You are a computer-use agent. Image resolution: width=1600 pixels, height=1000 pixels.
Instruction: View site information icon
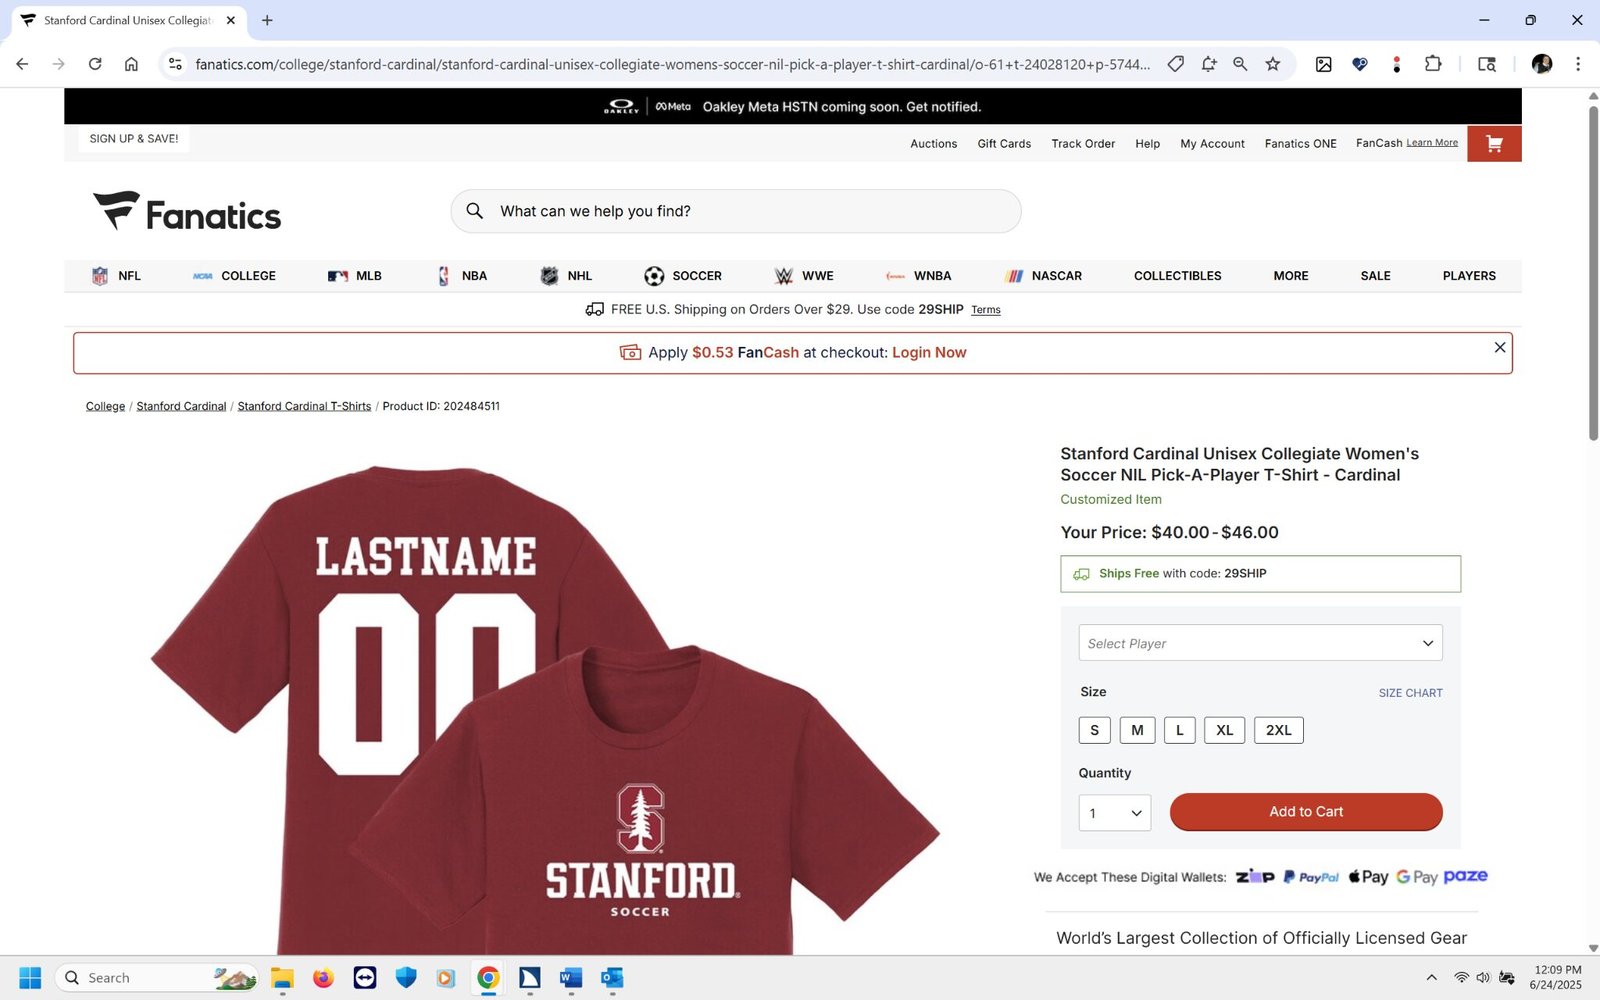(x=175, y=64)
